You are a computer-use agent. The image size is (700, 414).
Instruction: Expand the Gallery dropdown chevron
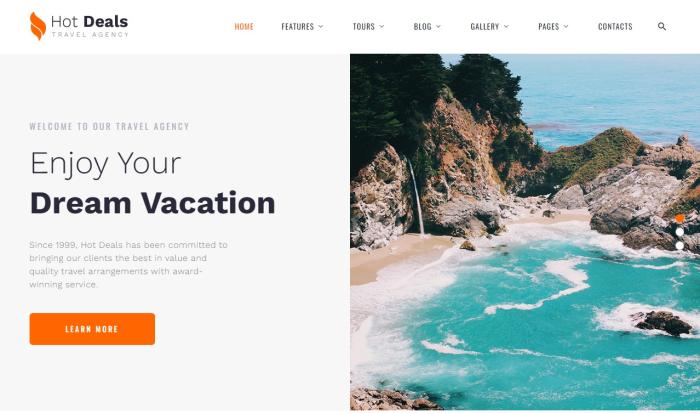[506, 26]
